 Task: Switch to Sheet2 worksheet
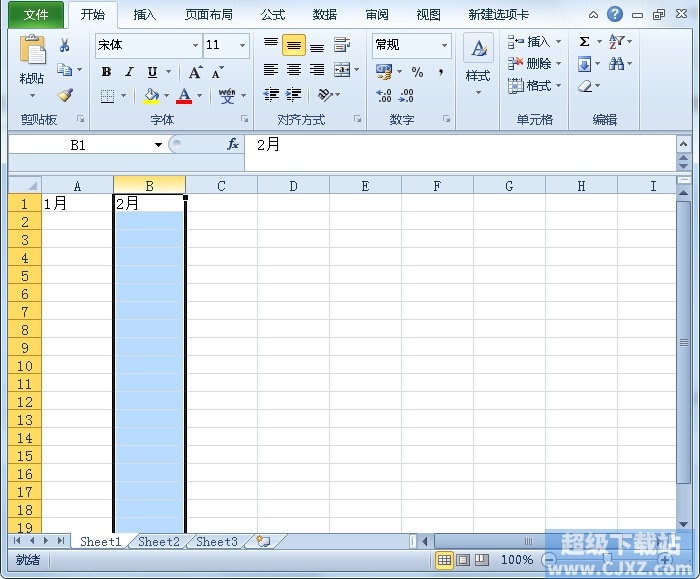tap(159, 542)
